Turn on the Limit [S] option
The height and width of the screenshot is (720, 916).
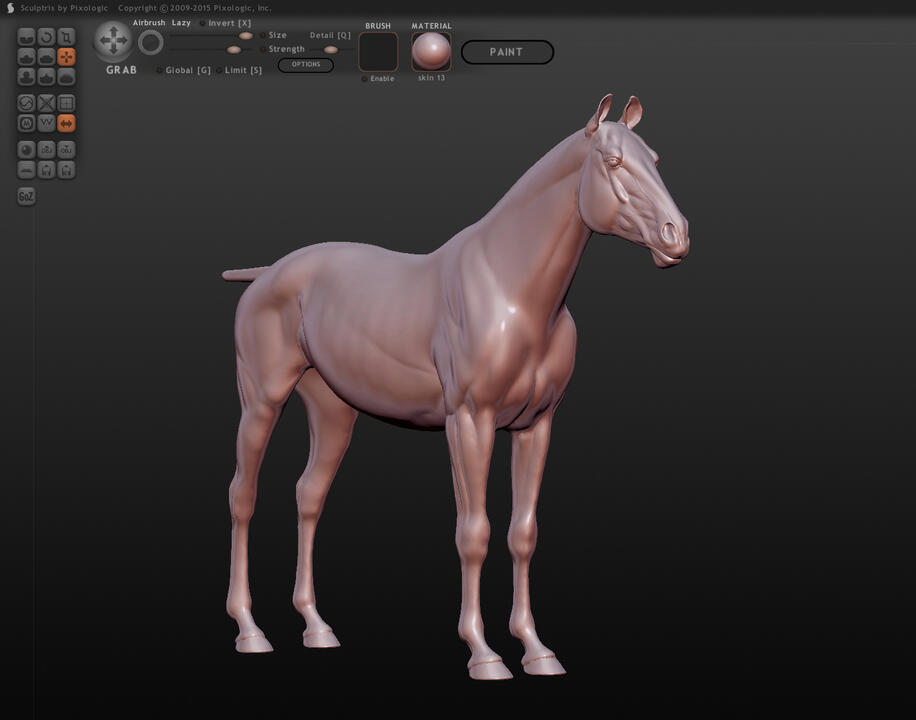(219, 71)
